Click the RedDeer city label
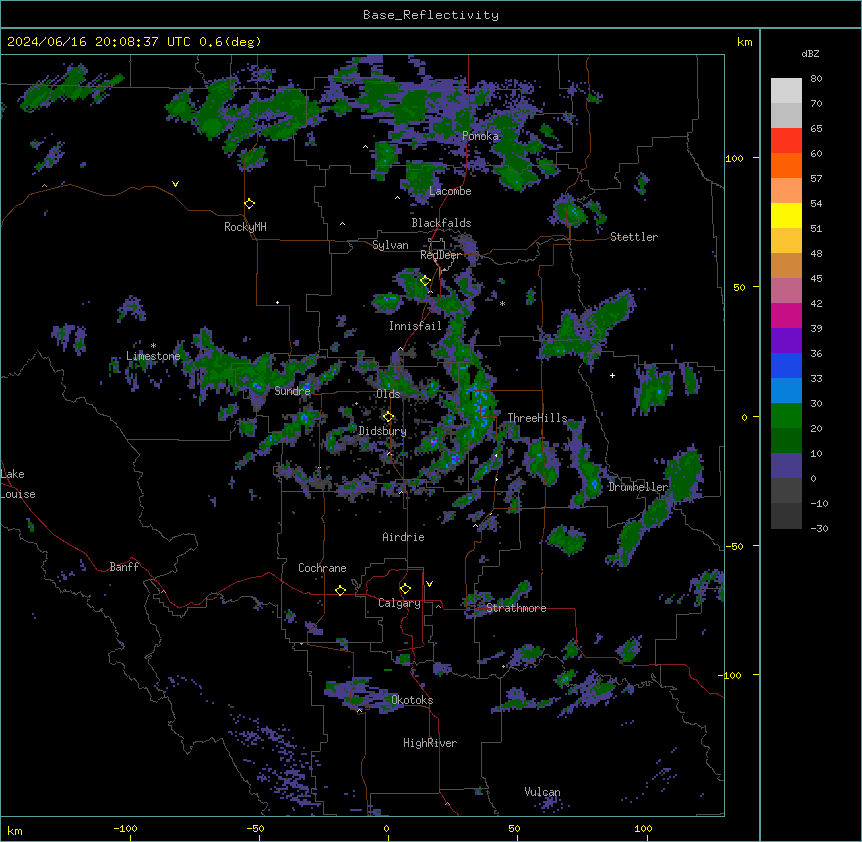862x842 pixels. point(440,255)
